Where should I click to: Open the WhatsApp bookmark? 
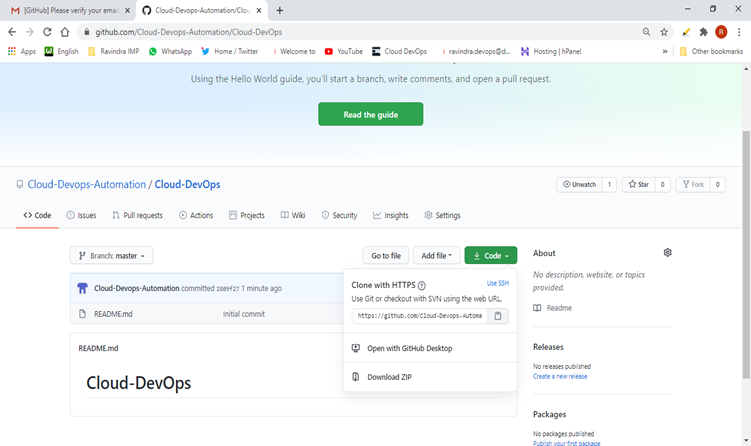tap(171, 51)
